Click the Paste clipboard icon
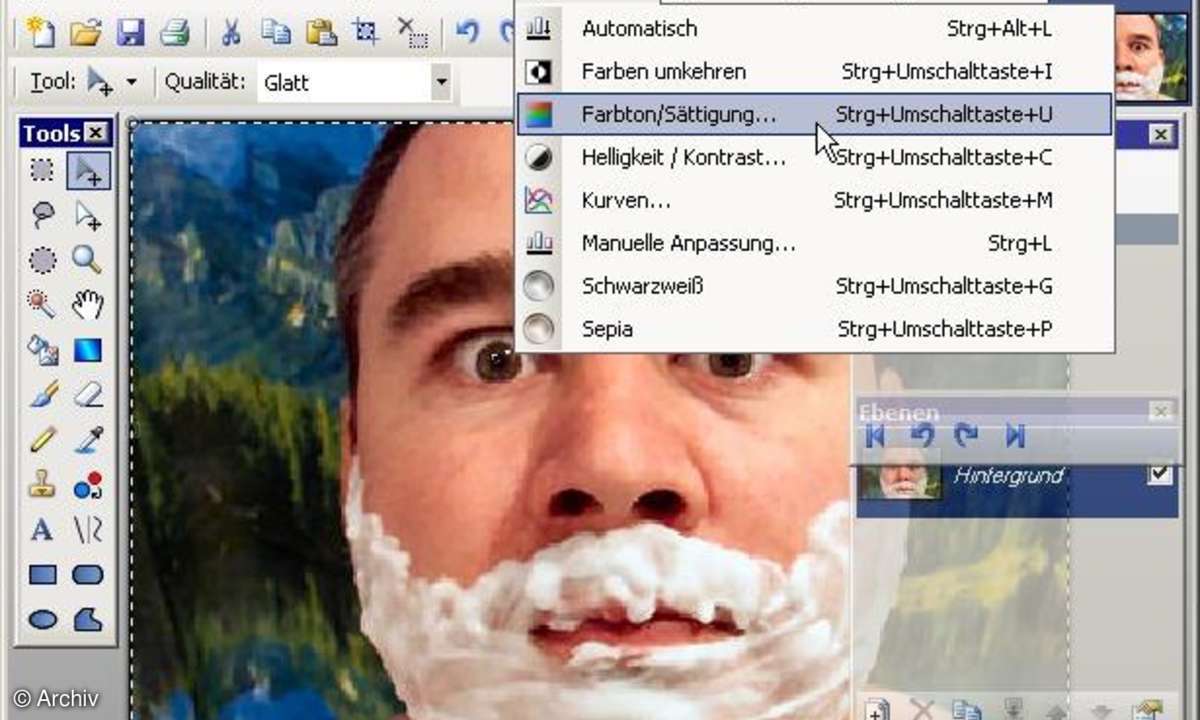Viewport: 1200px width, 720px height. tap(321, 33)
